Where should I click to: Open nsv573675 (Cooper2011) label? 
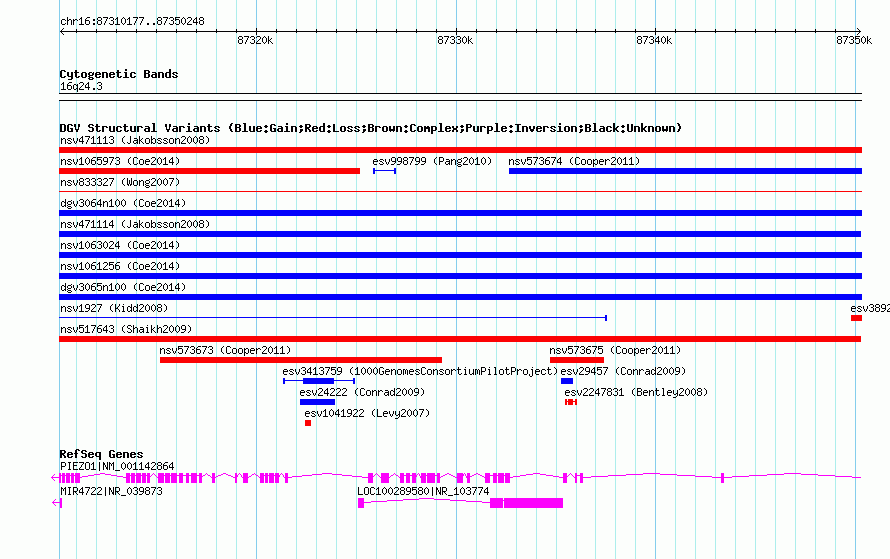615,350
